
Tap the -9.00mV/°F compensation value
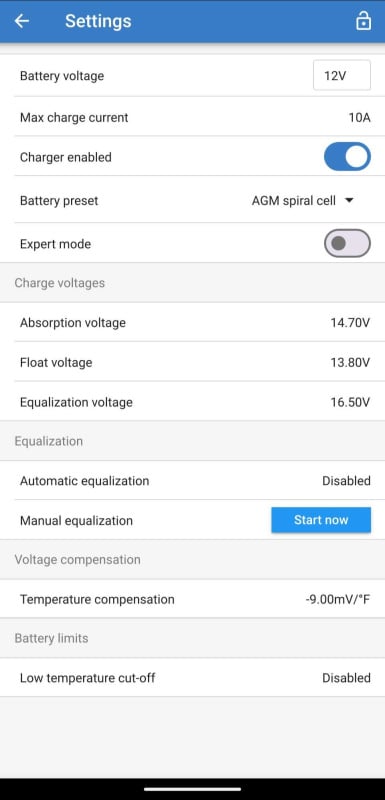click(x=338, y=599)
